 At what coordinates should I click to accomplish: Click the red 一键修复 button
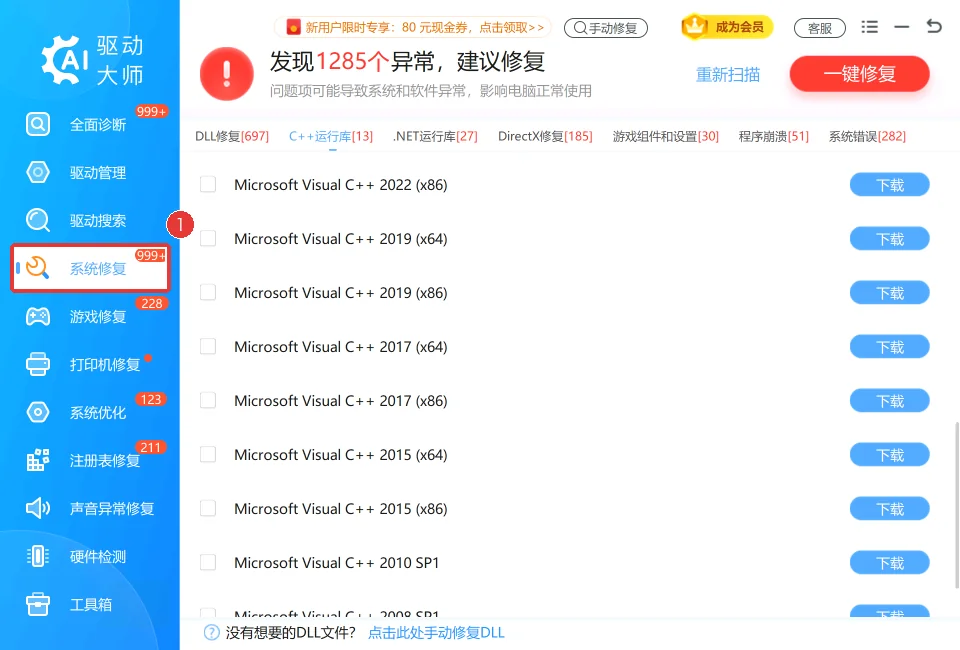pyautogui.click(x=860, y=73)
